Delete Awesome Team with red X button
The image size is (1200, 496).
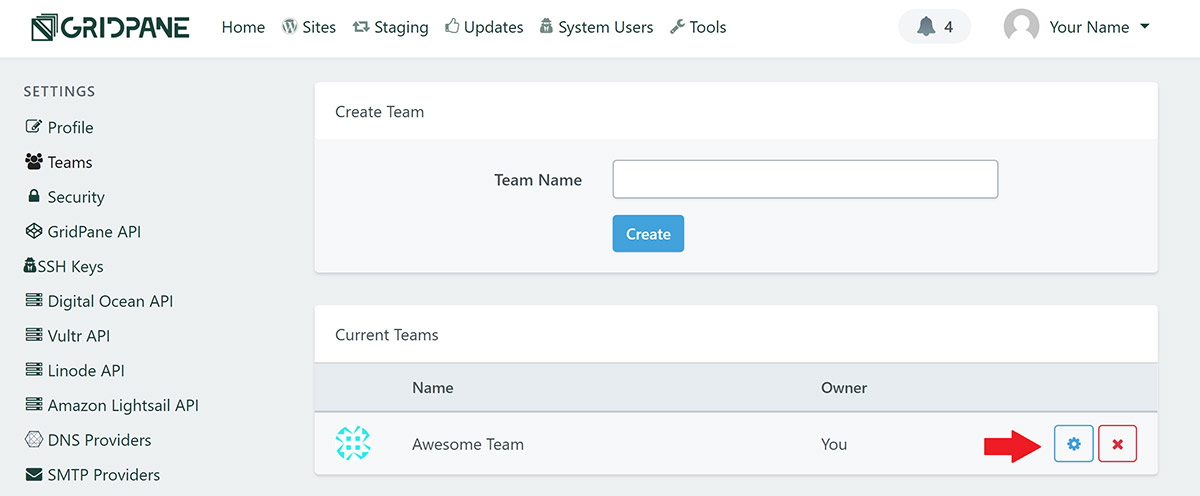pyautogui.click(x=1117, y=444)
